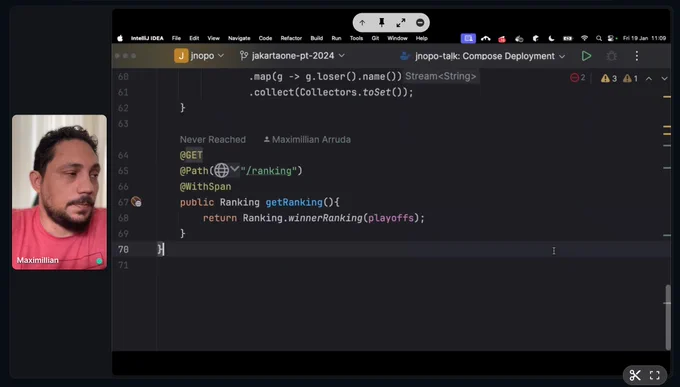Click the Stream<String> inlay hint
This screenshot has width=680, height=387.
click(x=441, y=76)
